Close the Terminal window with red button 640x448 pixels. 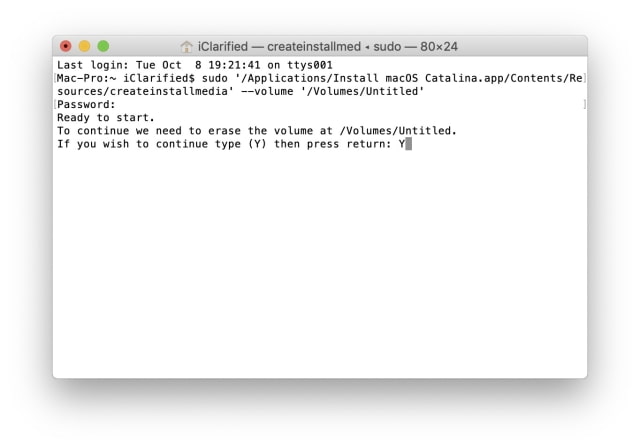point(66,46)
